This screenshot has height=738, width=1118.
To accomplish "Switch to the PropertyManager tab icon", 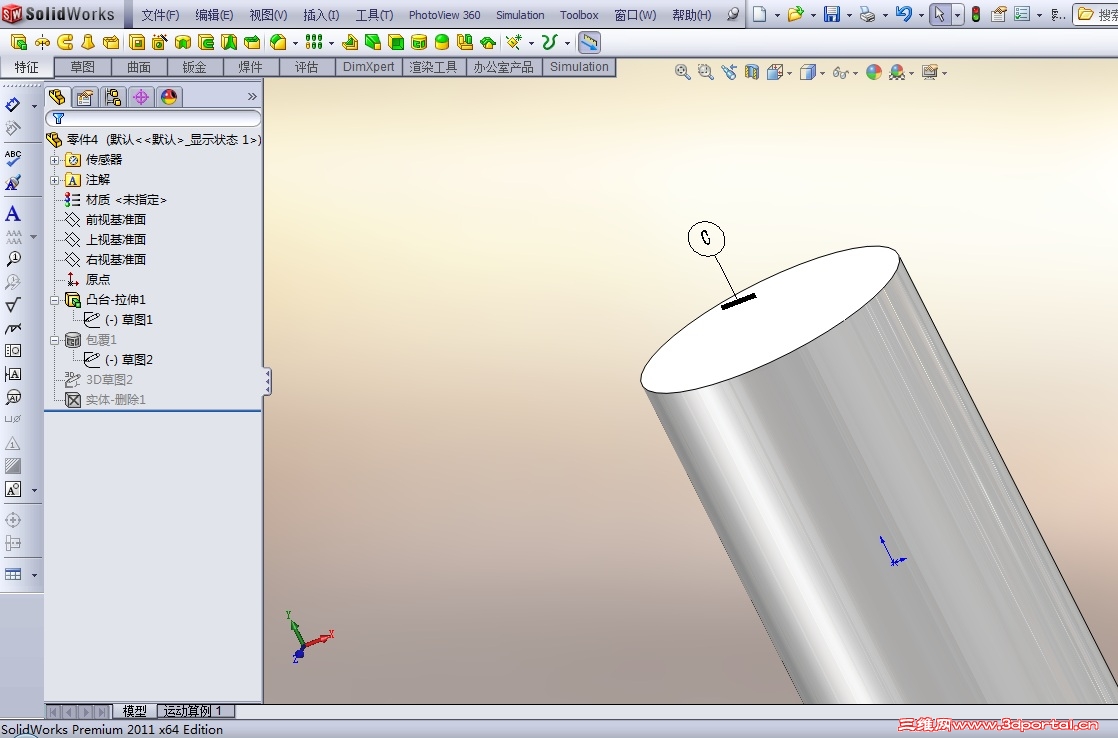I will [x=84, y=96].
